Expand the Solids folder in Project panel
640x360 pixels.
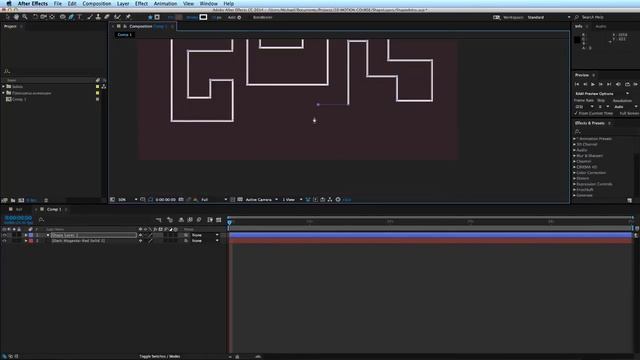pos(4,87)
